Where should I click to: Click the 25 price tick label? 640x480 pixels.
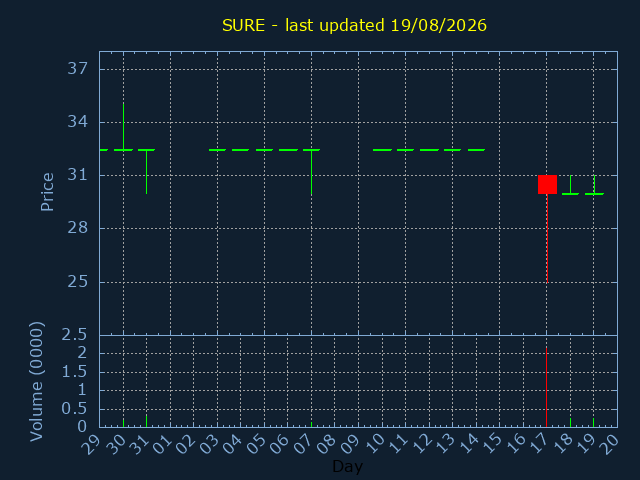click(x=78, y=282)
